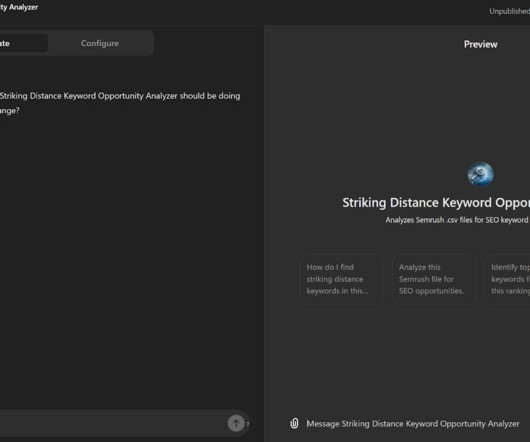
Task: Switch to the Configure tab
Action: click(100, 43)
